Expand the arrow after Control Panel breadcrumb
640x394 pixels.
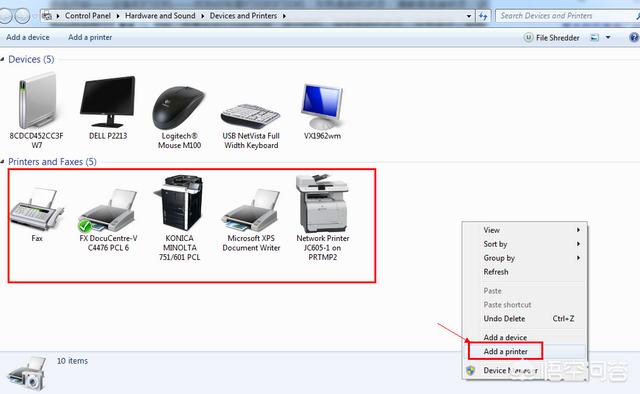tap(118, 16)
